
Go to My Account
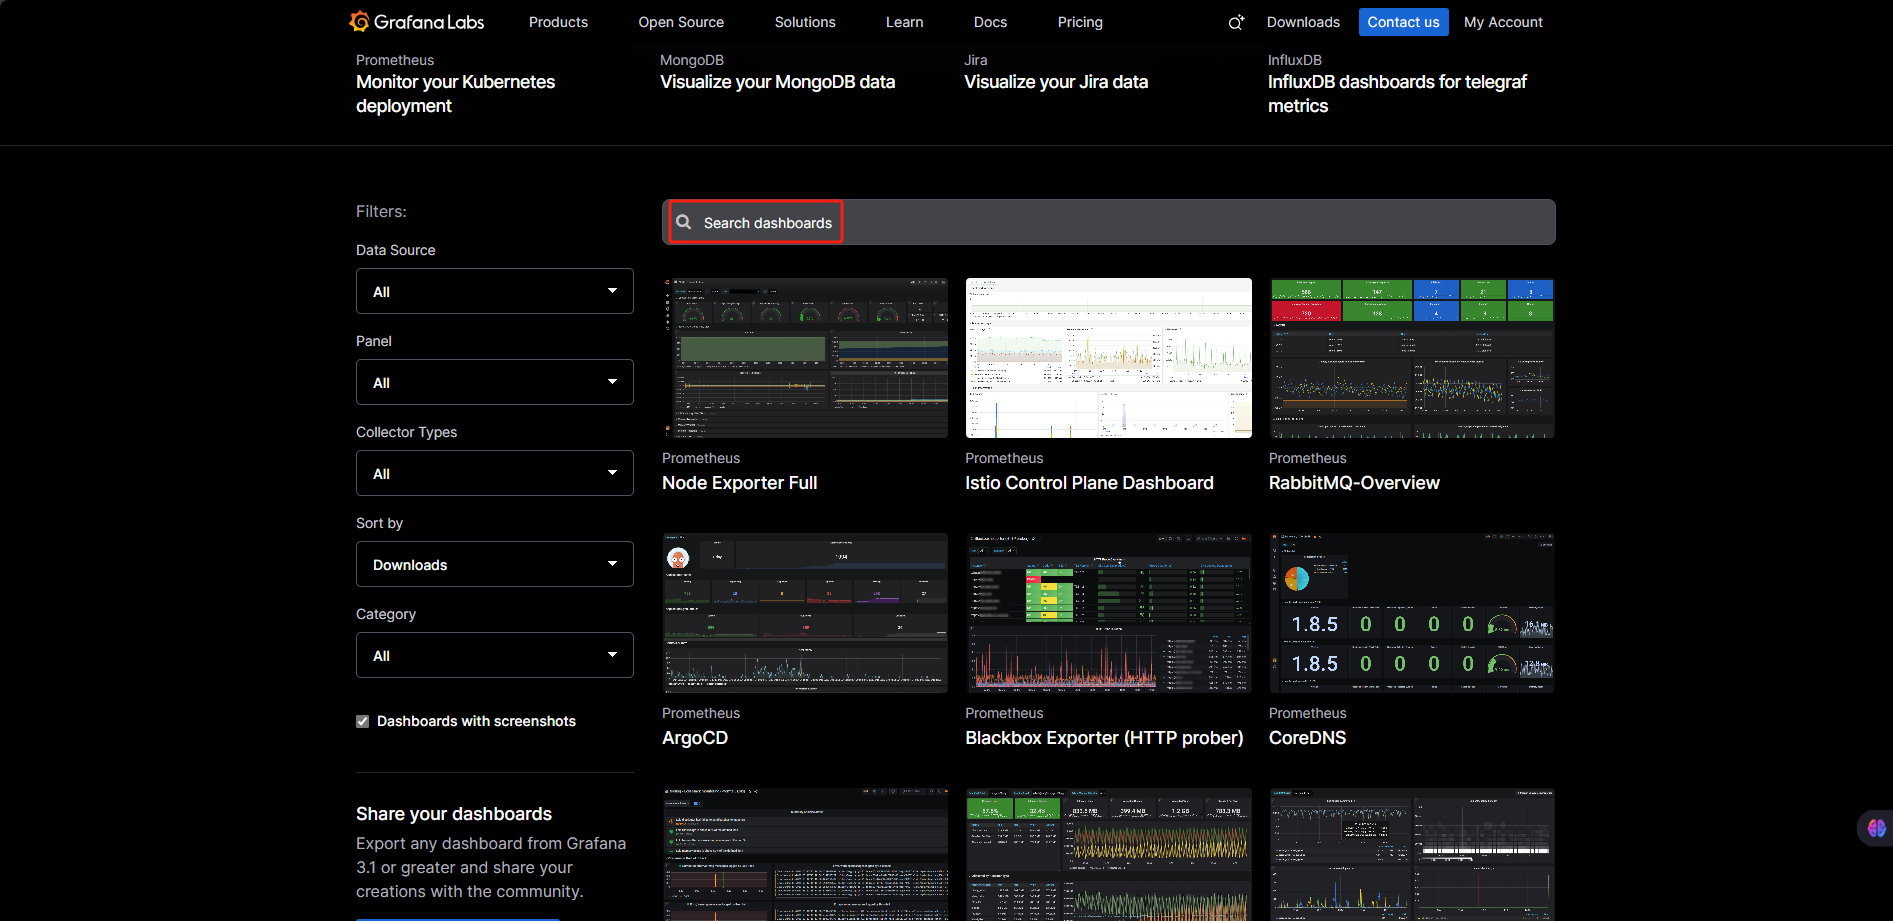(1503, 22)
